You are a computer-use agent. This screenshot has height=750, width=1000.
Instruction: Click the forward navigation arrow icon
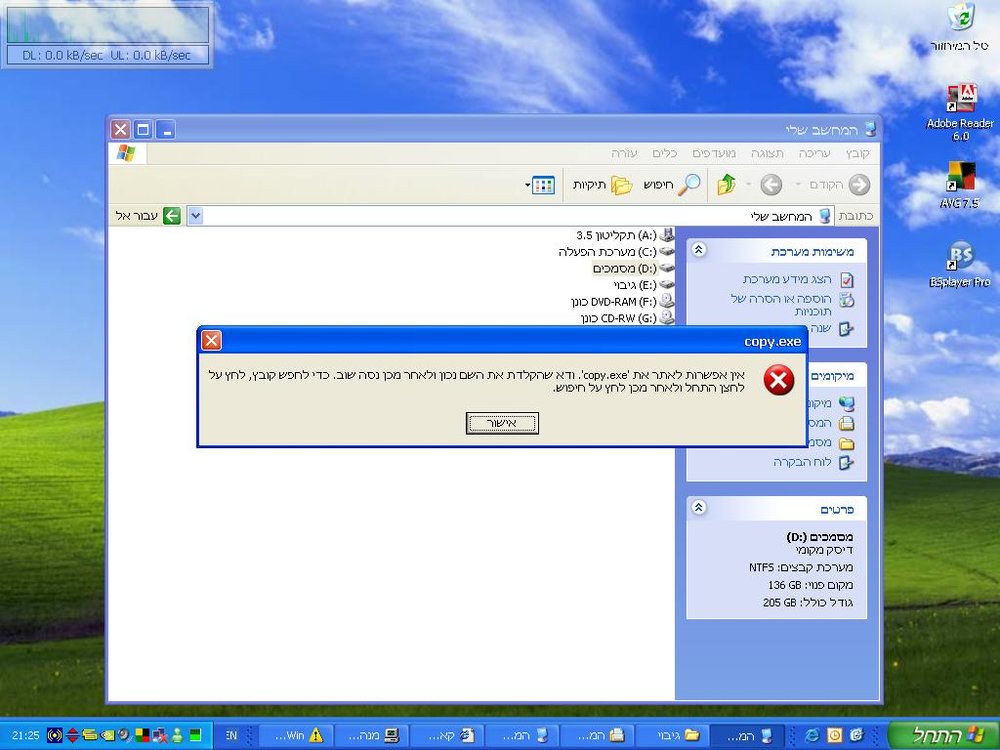point(771,185)
